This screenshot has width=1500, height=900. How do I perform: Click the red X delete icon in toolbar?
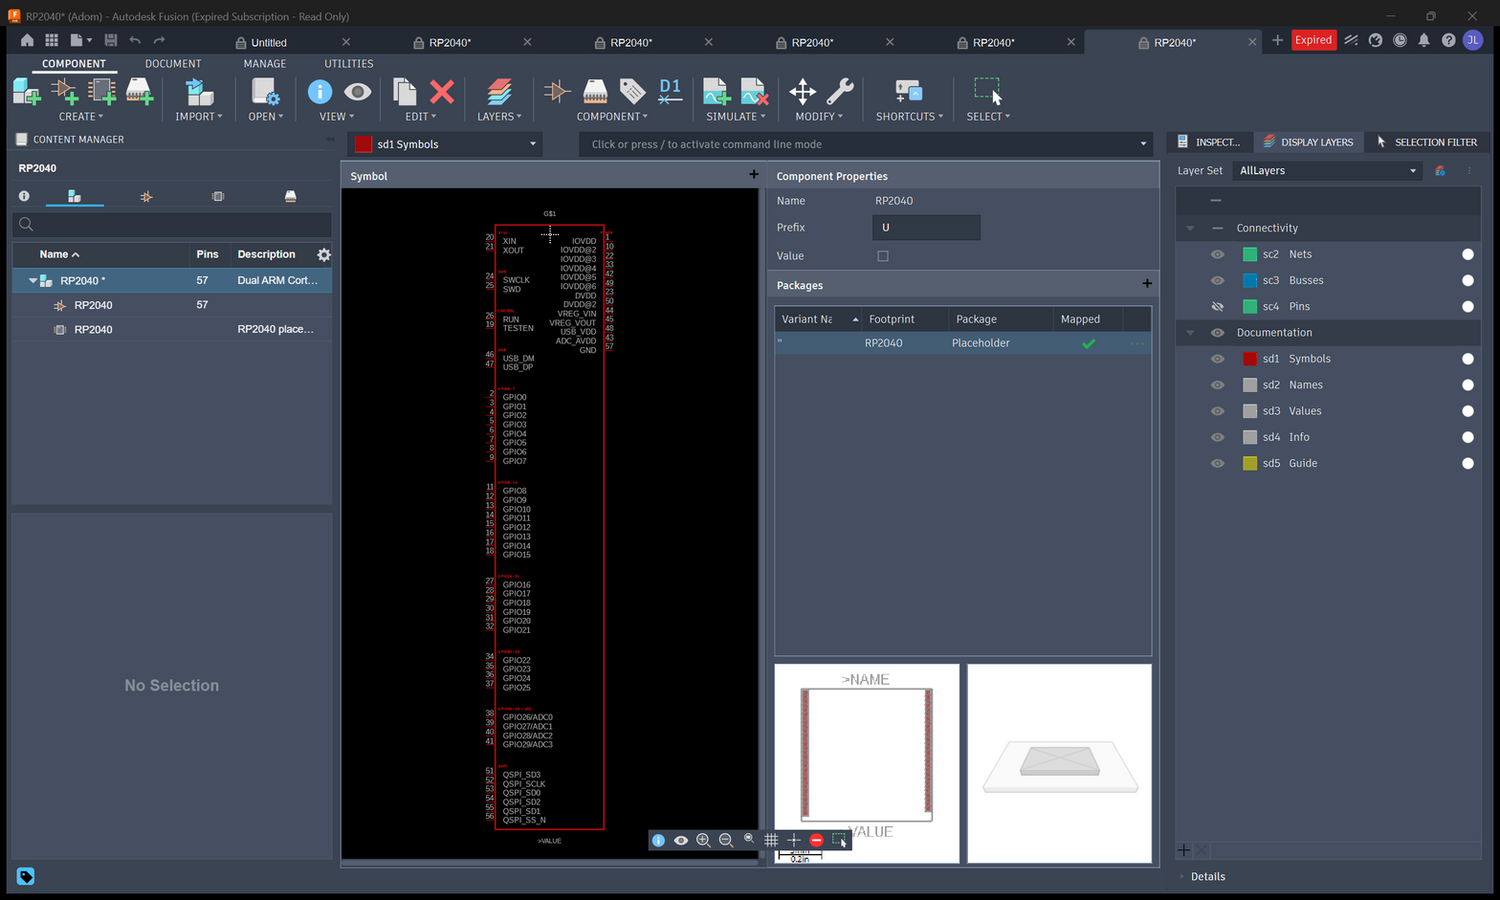(442, 92)
